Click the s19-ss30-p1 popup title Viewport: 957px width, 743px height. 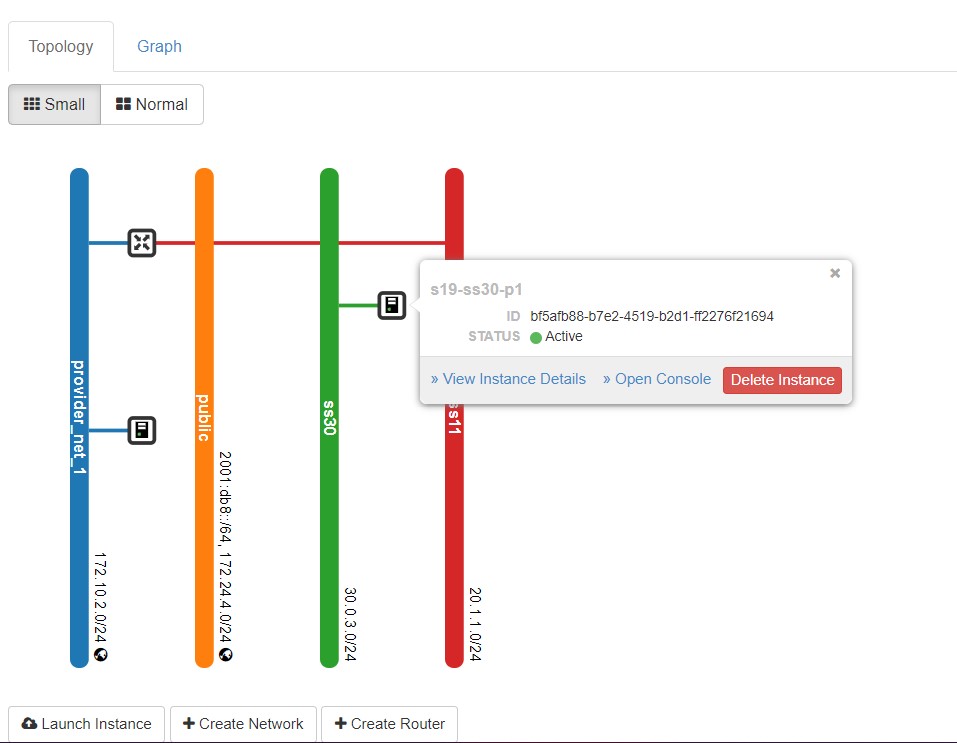click(476, 289)
